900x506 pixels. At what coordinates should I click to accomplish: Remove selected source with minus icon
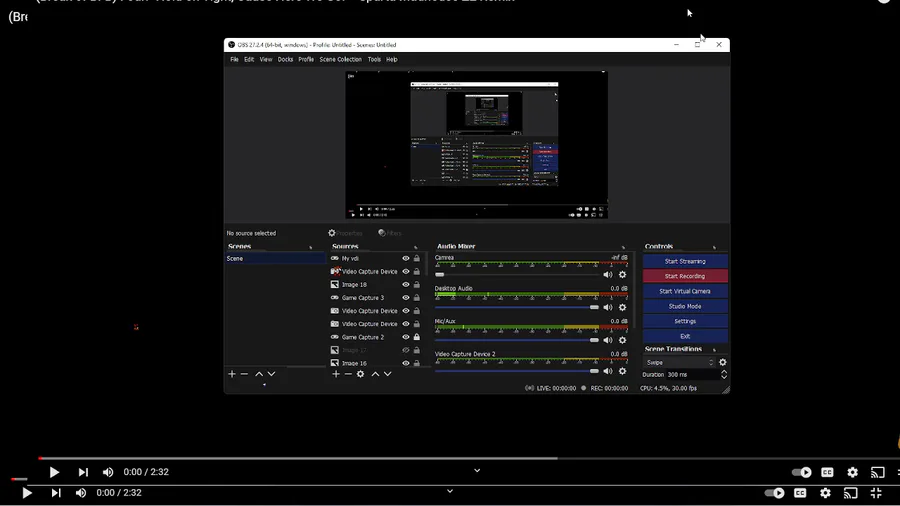[x=348, y=374]
